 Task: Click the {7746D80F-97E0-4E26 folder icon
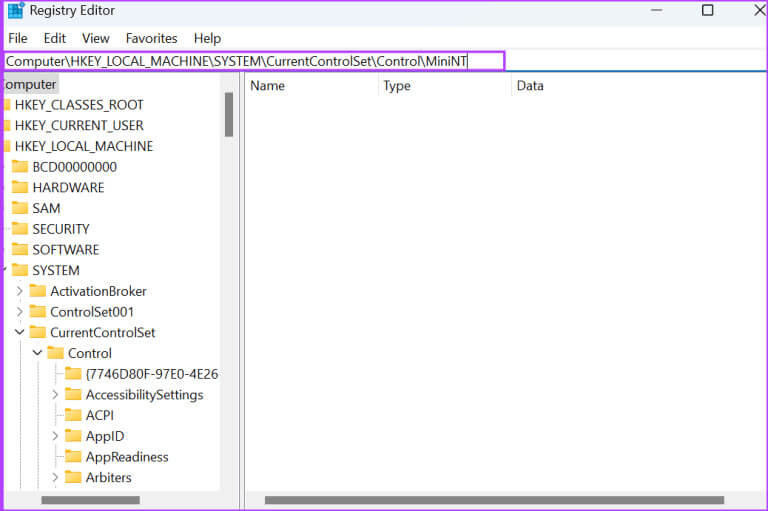[73, 374]
